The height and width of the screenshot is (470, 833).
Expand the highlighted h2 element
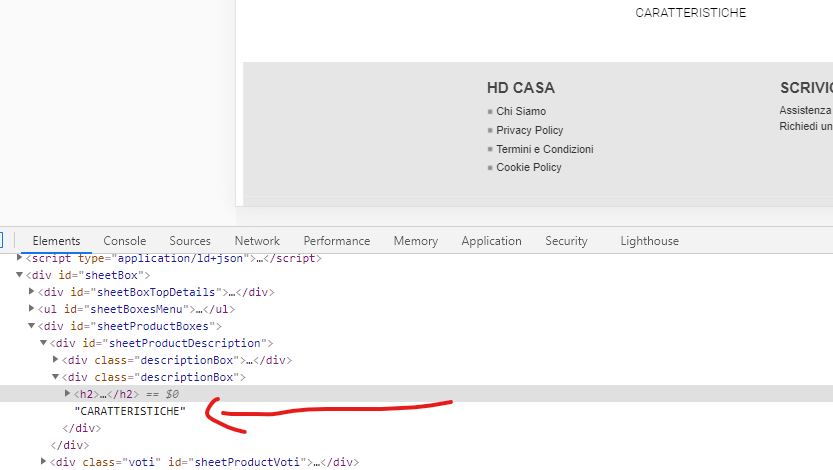tap(67, 394)
